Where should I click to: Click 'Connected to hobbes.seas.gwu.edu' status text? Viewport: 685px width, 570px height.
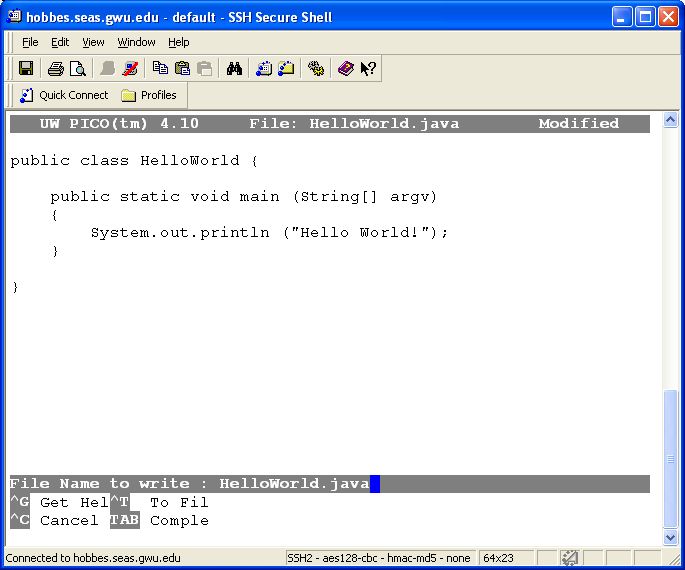click(x=93, y=558)
